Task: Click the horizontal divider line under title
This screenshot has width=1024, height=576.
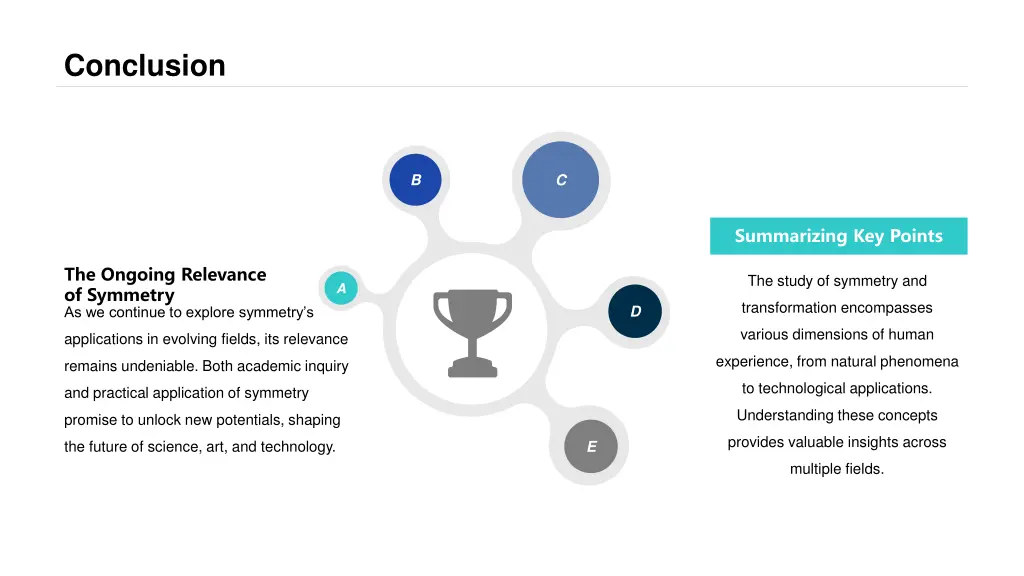Action: 512,86
